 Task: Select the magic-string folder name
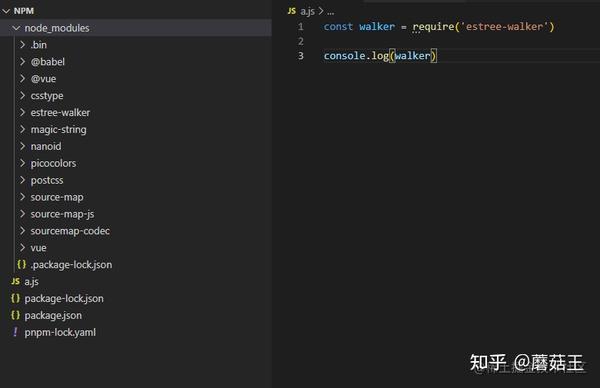59,130
